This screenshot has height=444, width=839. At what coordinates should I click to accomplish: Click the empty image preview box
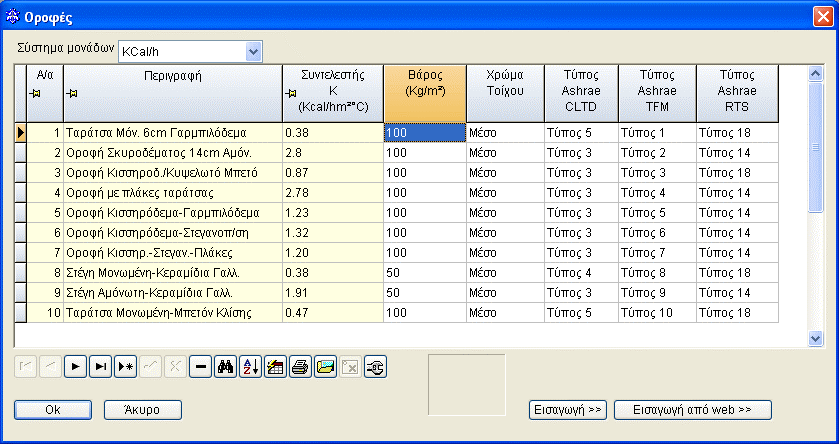click(x=467, y=385)
